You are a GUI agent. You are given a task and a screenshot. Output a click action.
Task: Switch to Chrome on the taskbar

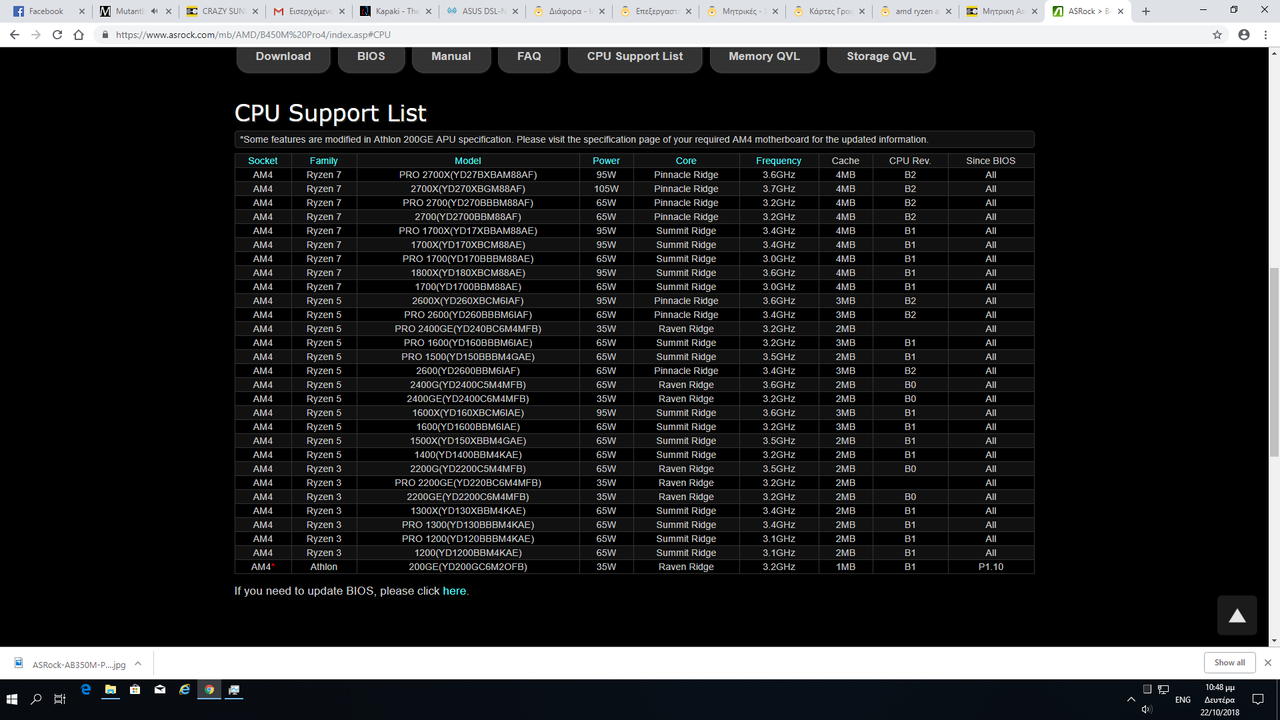coord(209,690)
